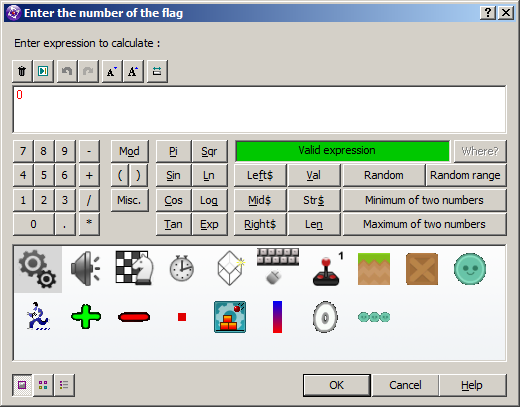520x407 pixels.
Task: Increase the expression font size
Action: point(133,71)
